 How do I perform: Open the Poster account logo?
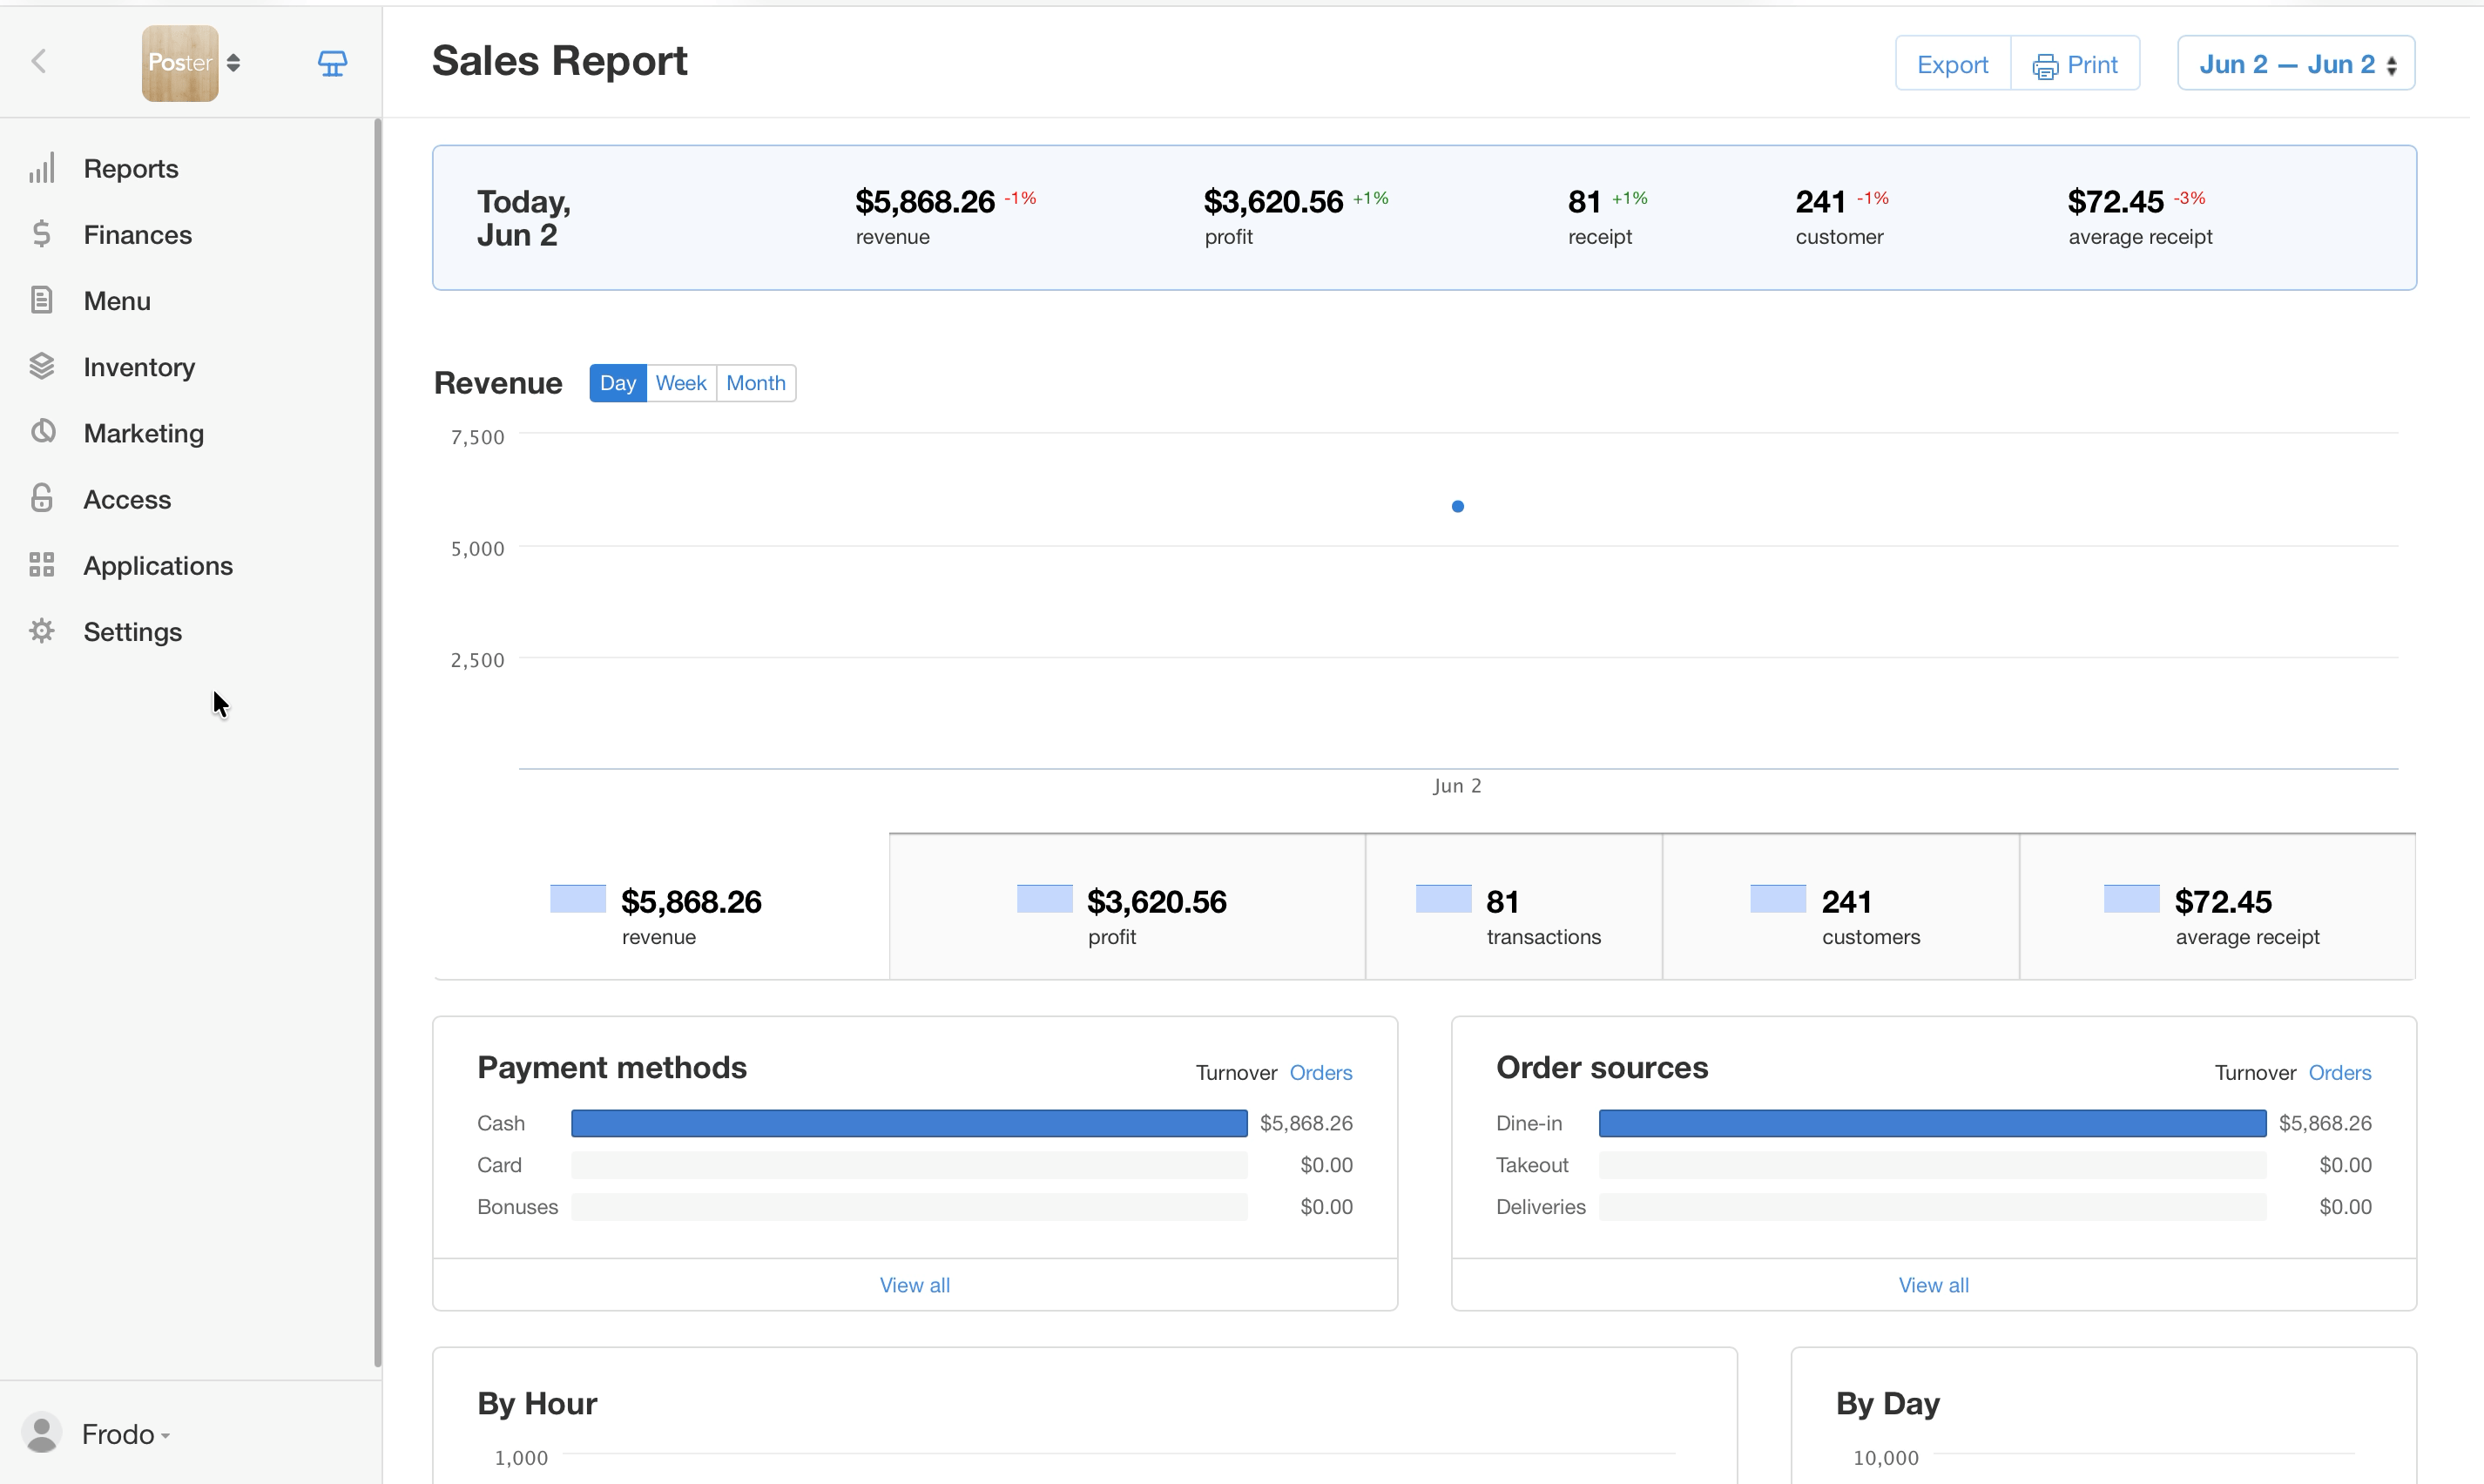click(180, 63)
